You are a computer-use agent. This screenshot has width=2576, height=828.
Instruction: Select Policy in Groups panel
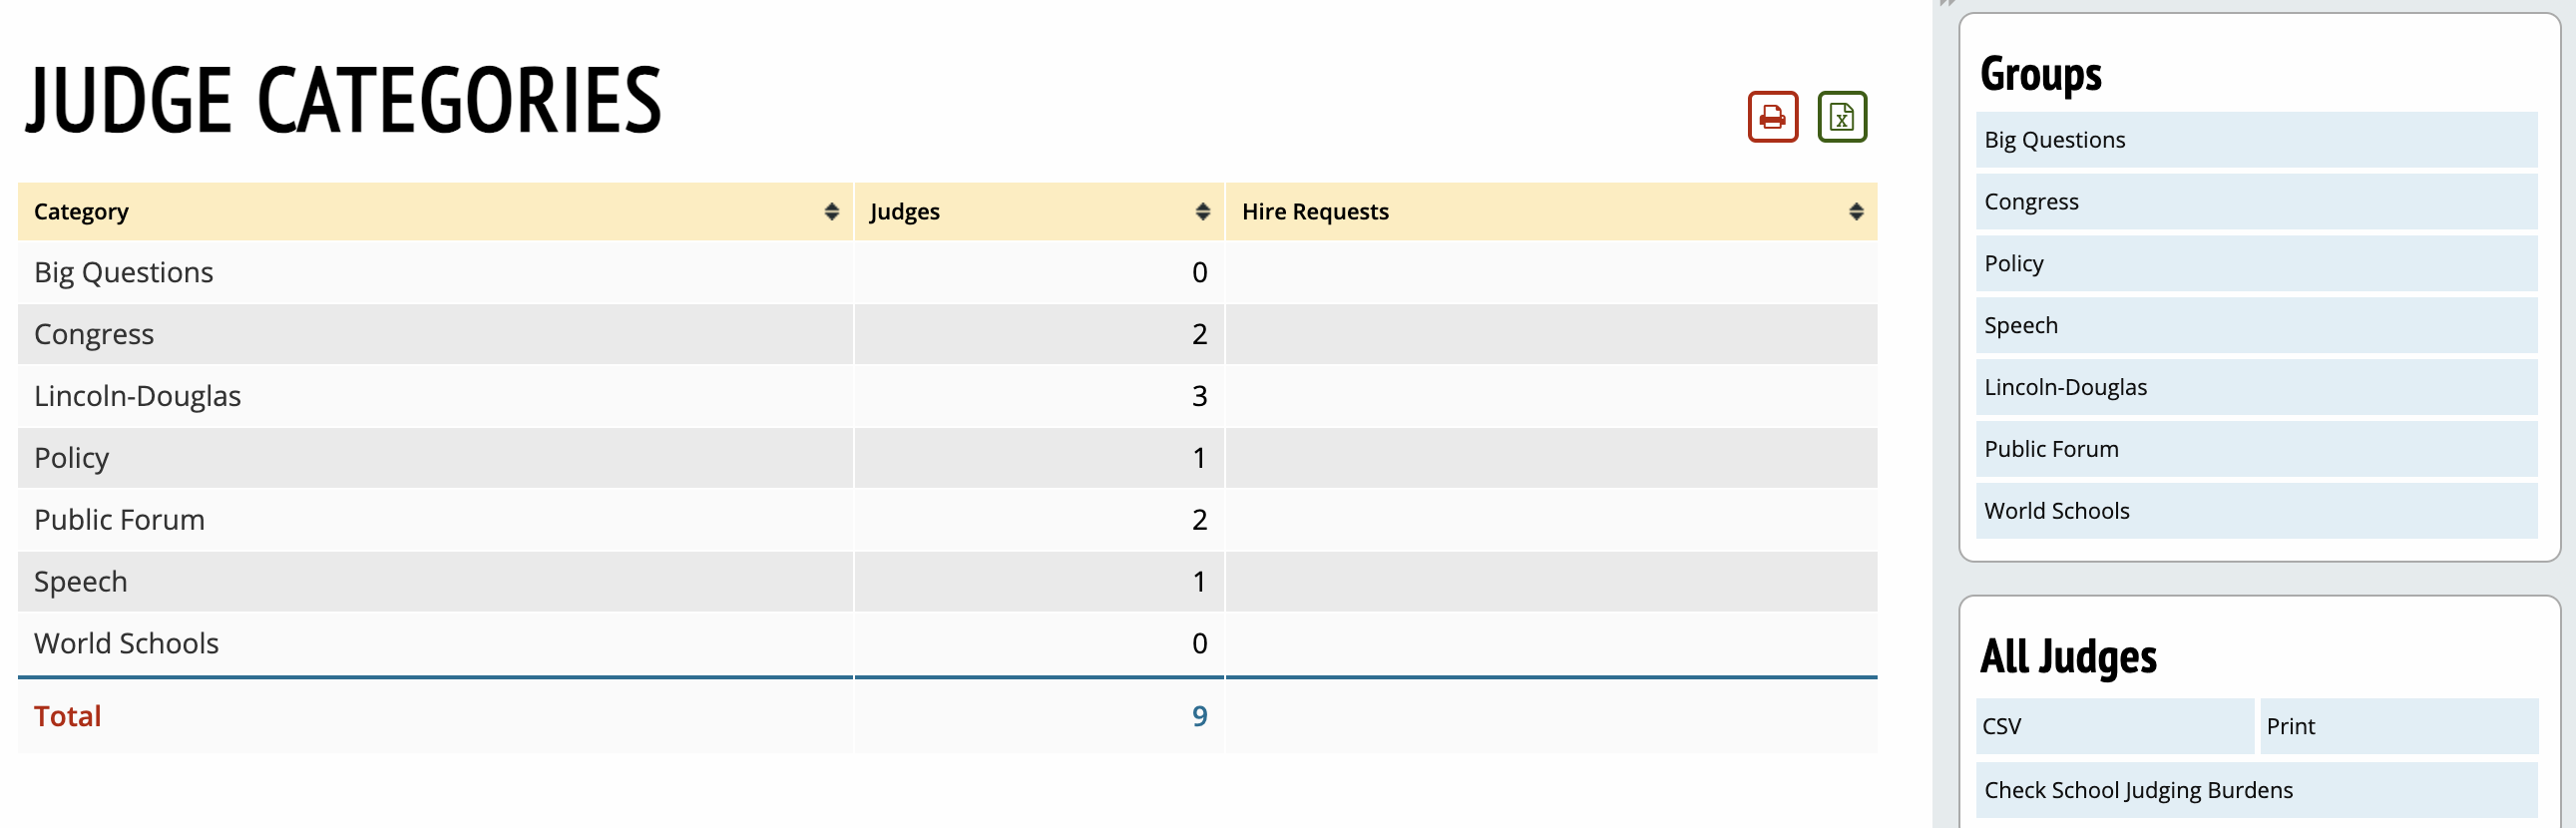[x=2255, y=264]
